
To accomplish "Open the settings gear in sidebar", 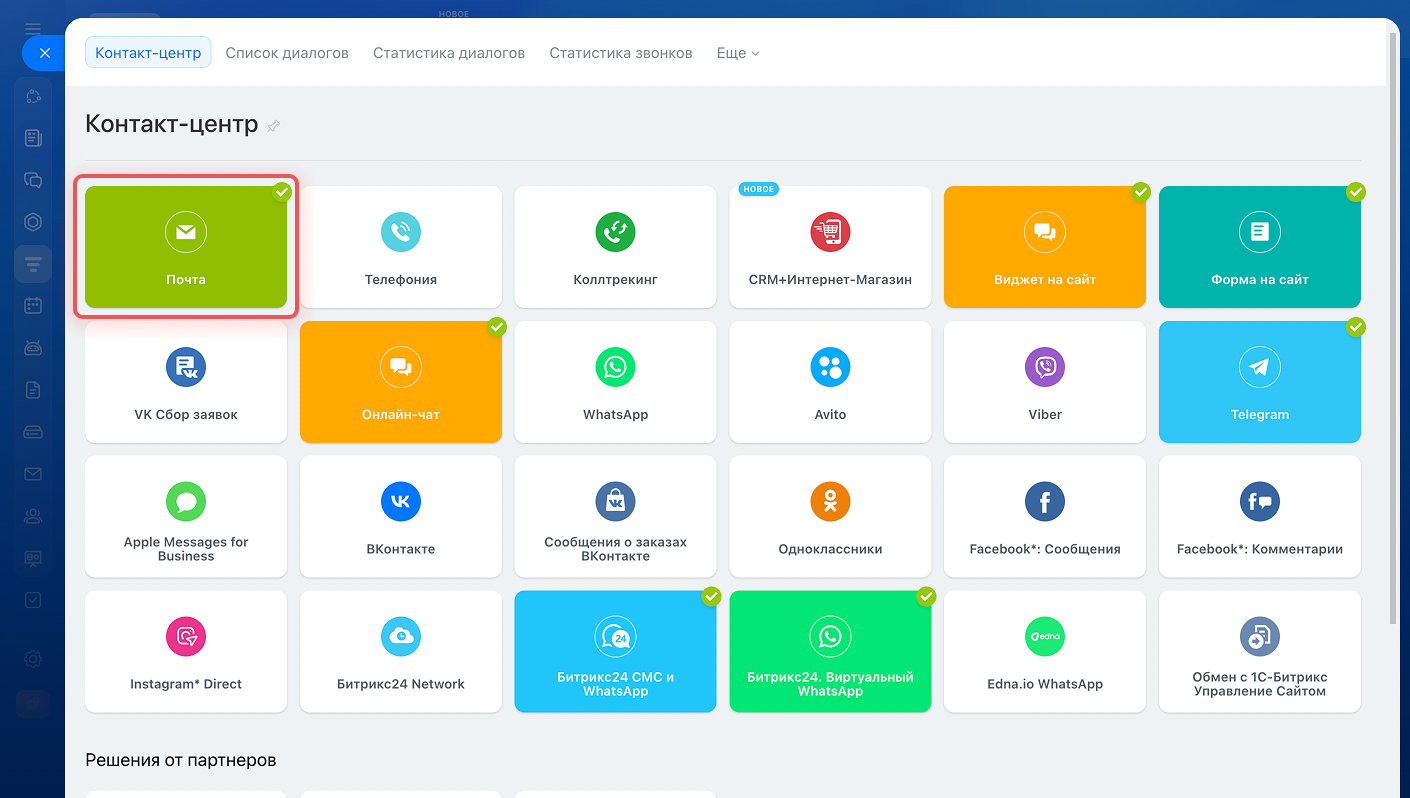I will [33, 659].
